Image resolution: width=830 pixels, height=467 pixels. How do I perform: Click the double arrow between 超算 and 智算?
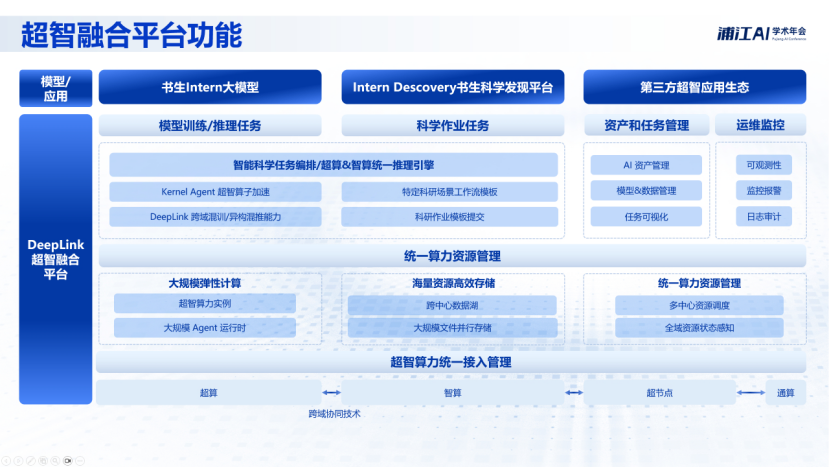(332, 393)
